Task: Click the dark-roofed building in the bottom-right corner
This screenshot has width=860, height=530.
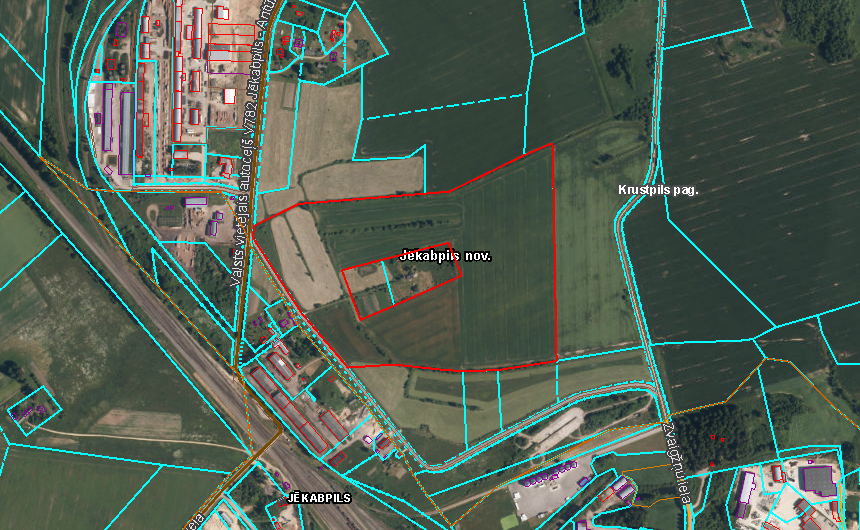Action: click(818, 480)
